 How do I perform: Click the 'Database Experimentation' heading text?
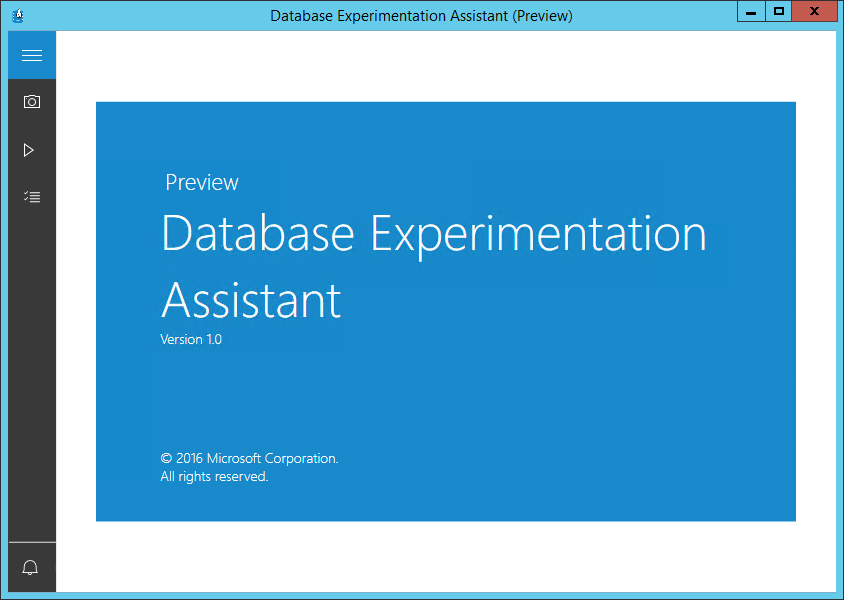pyautogui.click(x=434, y=235)
